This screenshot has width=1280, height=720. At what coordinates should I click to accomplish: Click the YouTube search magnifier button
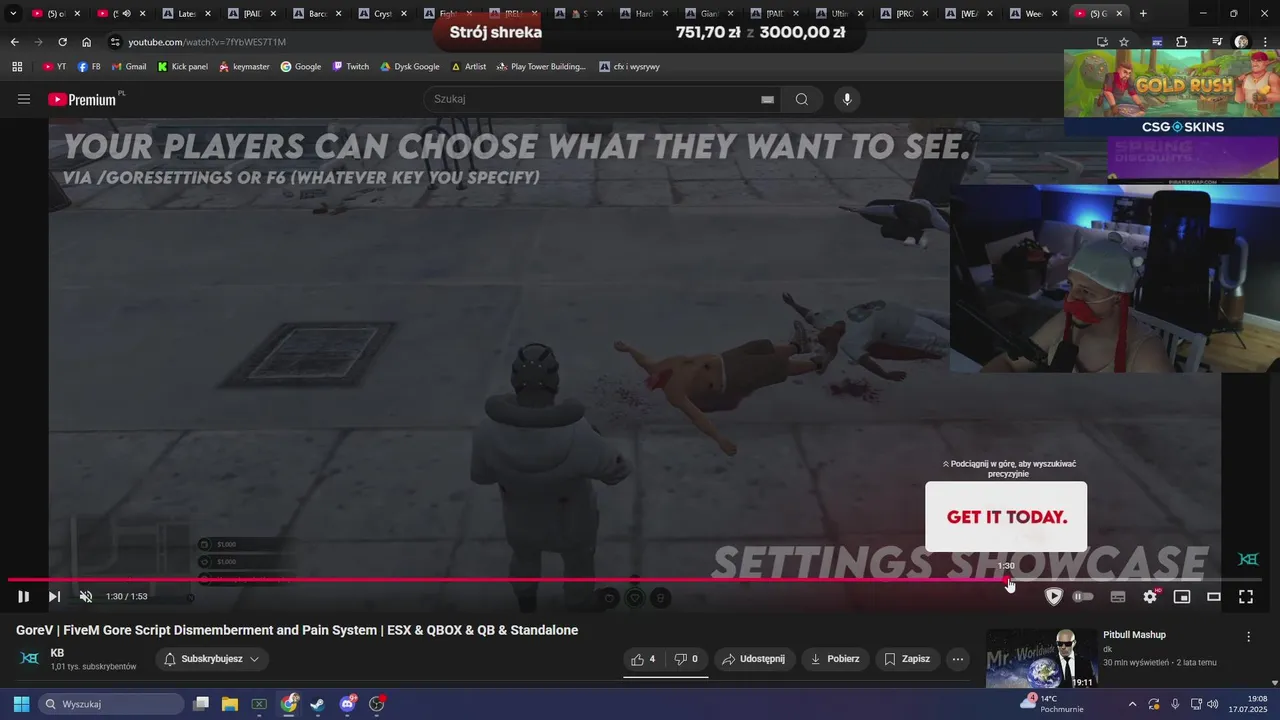click(802, 99)
